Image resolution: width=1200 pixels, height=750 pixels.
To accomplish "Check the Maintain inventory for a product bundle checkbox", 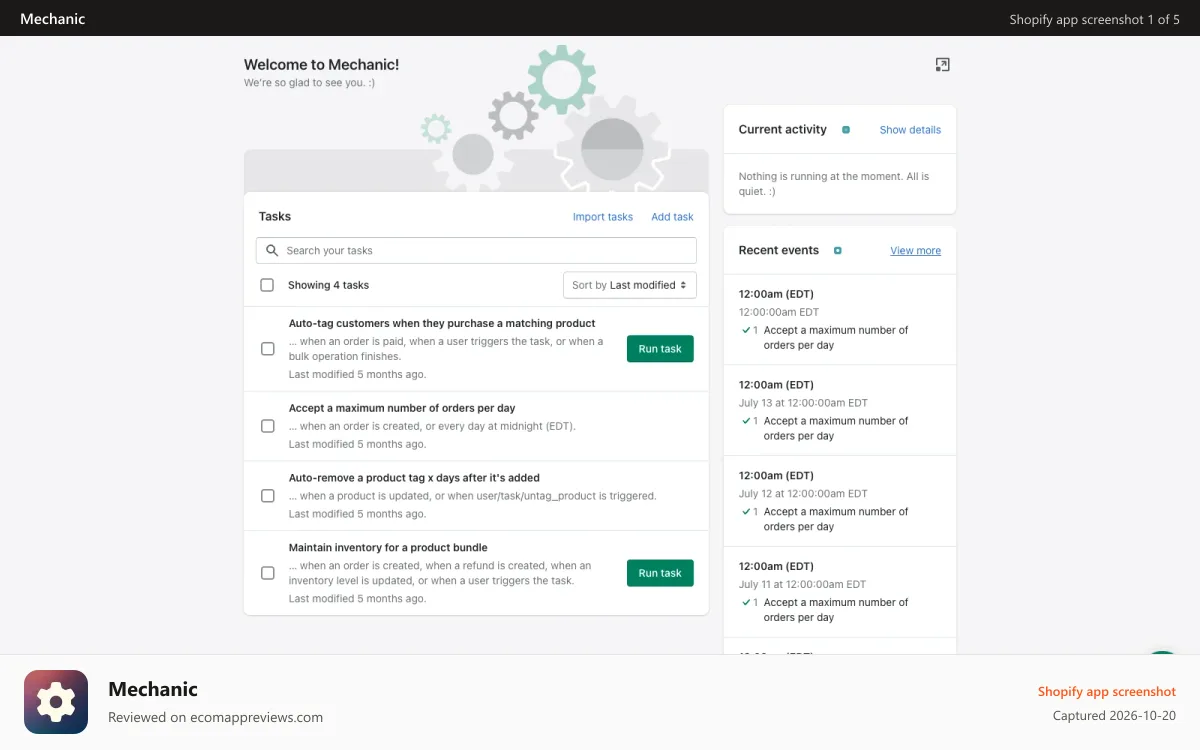I will (268, 573).
